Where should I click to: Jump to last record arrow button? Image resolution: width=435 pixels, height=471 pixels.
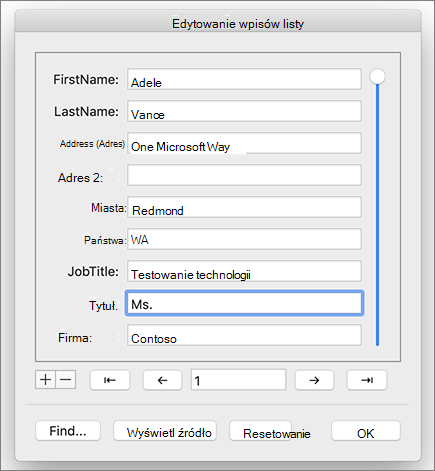tap(367, 380)
